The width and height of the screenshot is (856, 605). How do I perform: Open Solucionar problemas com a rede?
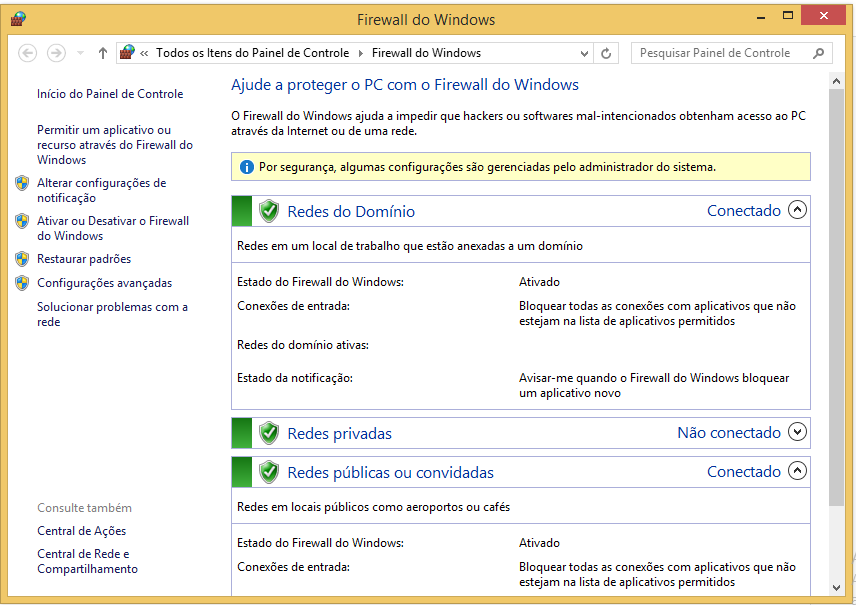[112, 314]
